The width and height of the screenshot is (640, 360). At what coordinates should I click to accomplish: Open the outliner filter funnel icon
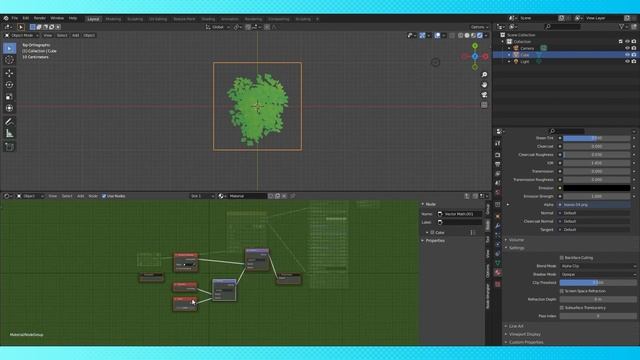(622, 27)
